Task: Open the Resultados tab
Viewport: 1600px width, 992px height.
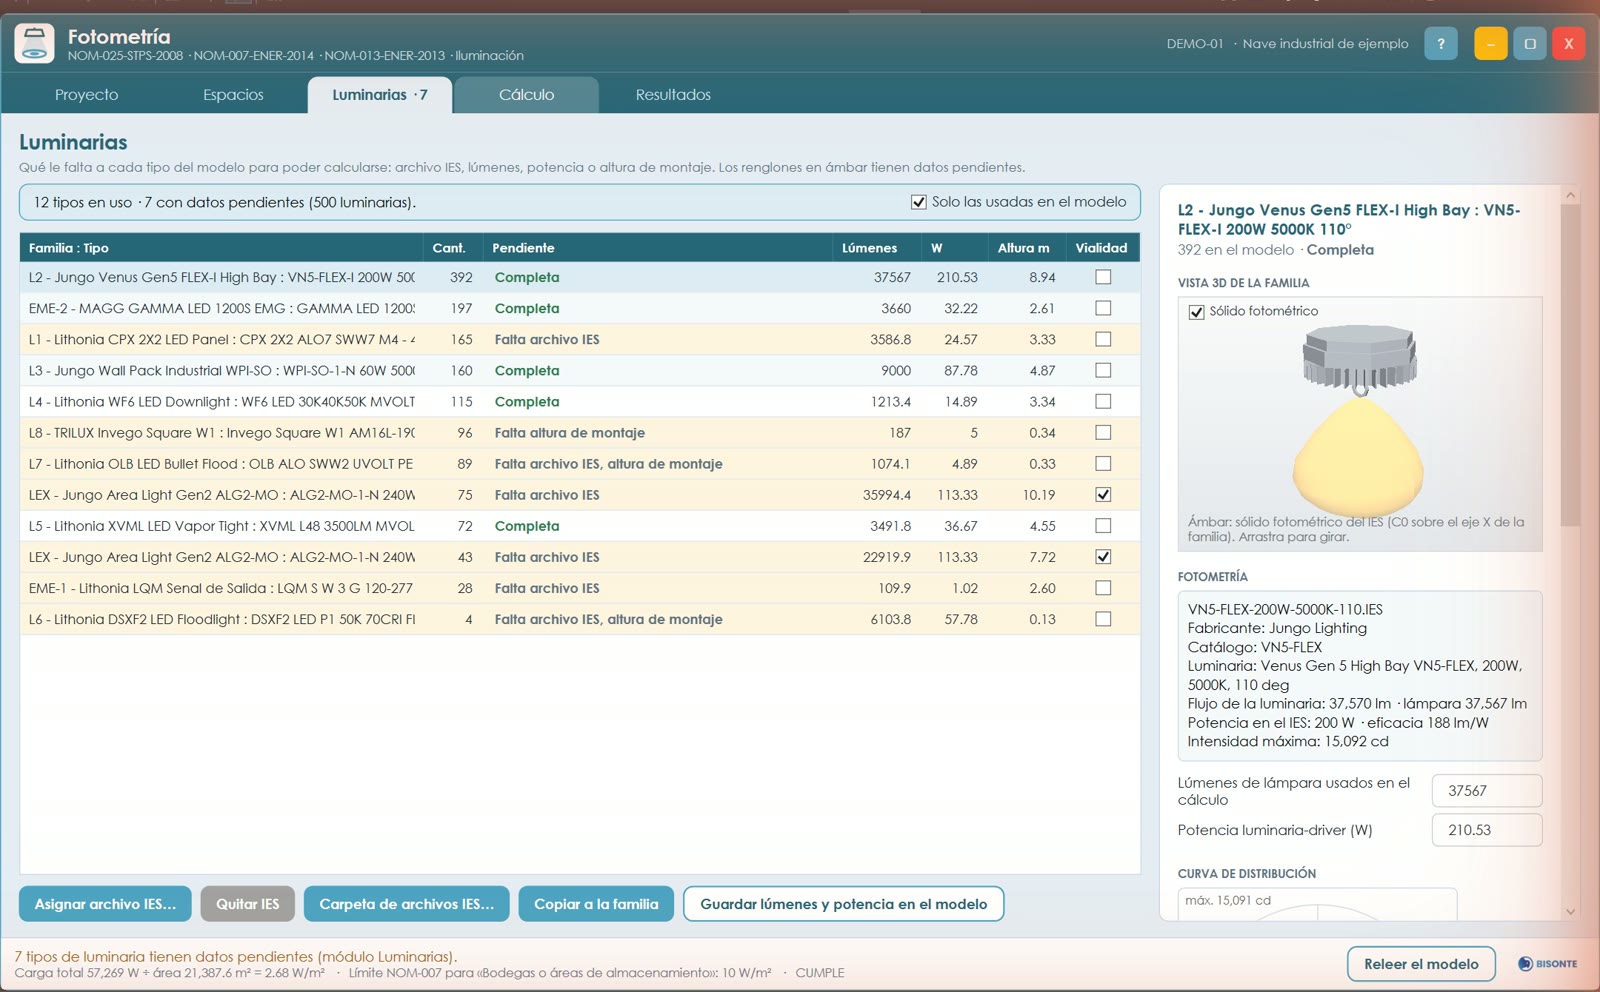Action: (x=673, y=95)
